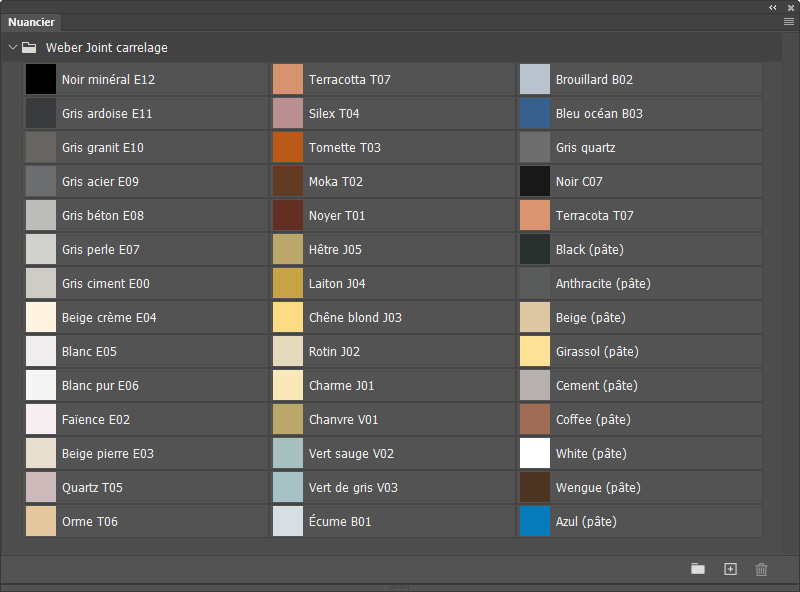Image resolution: width=800 pixels, height=592 pixels.
Task: Click the delete swatch trash icon
Action: click(x=761, y=569)
